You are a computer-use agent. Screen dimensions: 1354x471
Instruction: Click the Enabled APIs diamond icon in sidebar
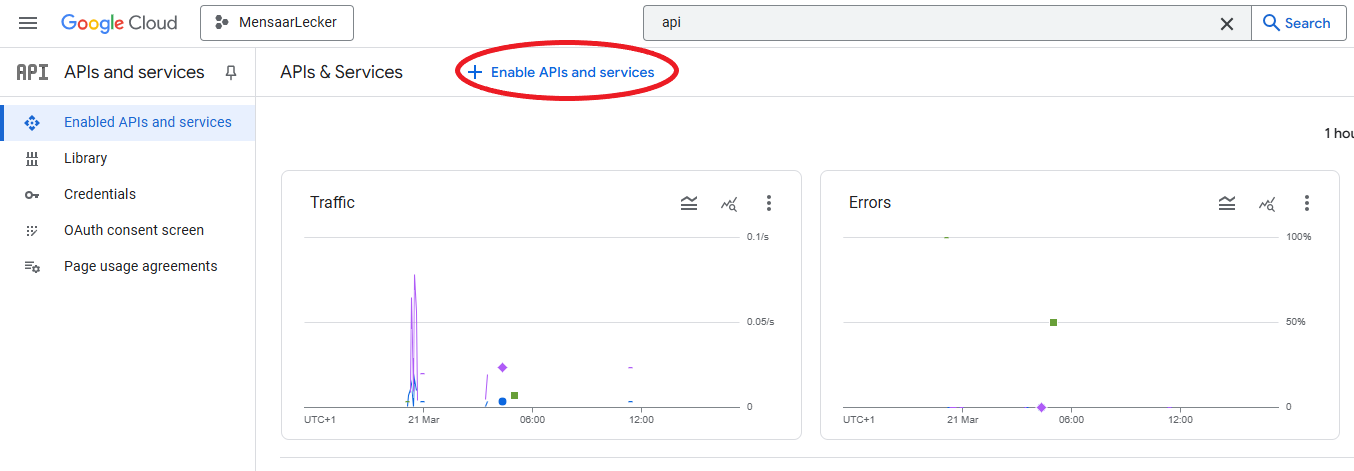point(32,123)
